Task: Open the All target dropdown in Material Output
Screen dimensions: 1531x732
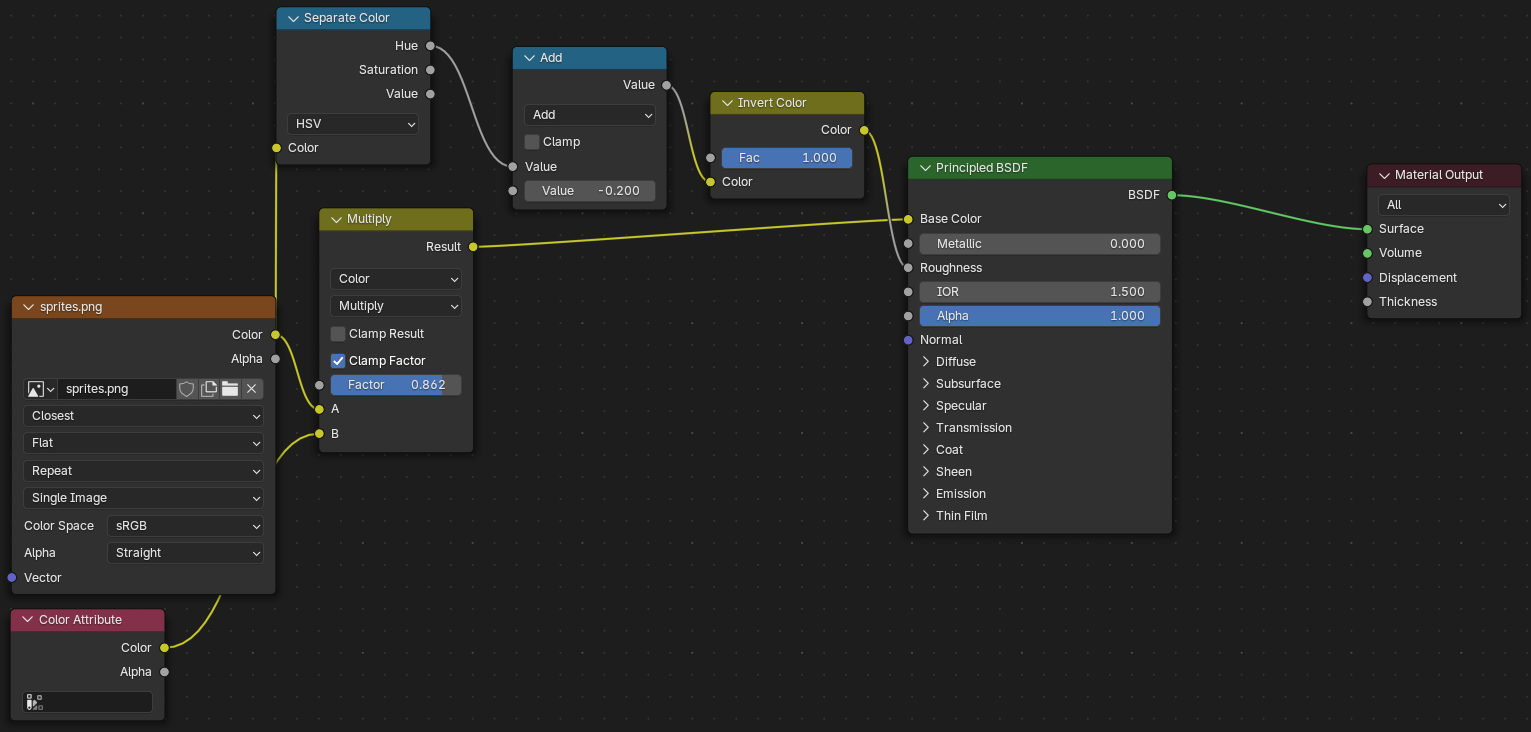Action: coord(1444,205)
